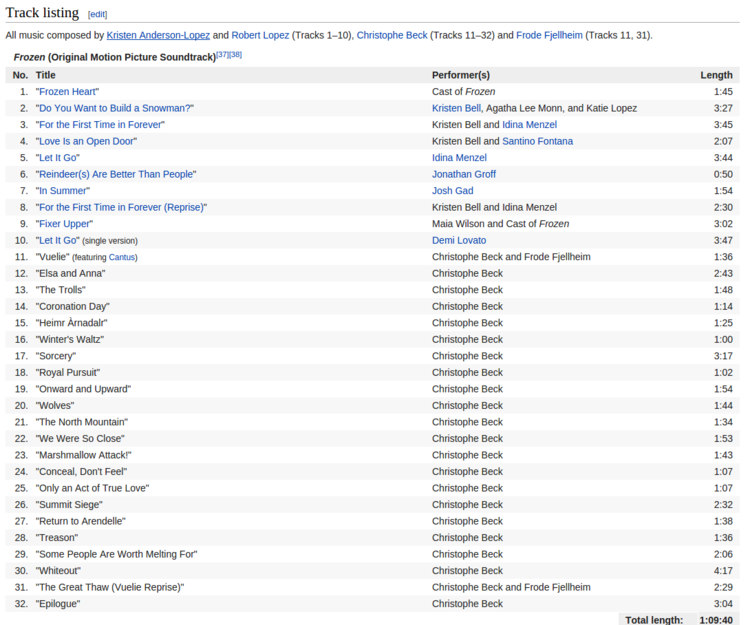
Task: Open "Let It Go" single version link
Action: pos(58,241)
